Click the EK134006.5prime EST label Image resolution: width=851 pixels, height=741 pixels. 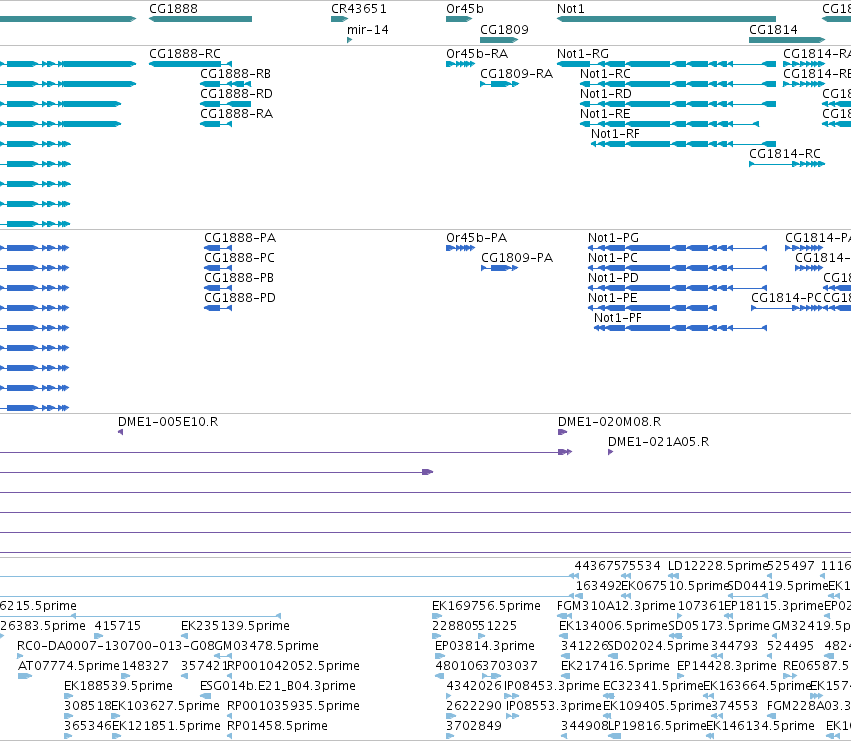click(x=613, y=626)
